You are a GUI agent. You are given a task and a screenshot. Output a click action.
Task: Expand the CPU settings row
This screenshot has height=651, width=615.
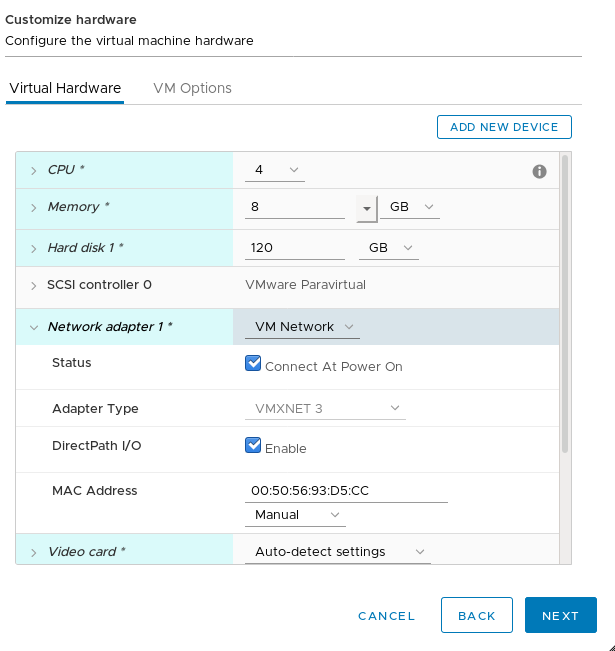tap(33, 171)
